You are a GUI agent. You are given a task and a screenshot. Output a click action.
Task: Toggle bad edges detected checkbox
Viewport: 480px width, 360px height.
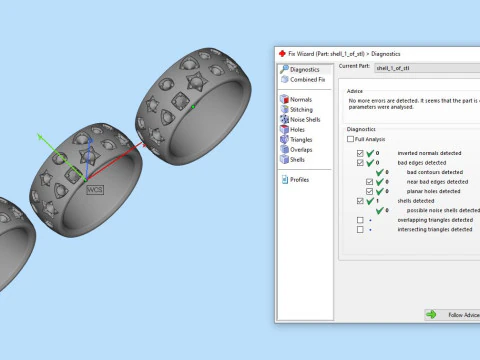[x=360, y=163]
